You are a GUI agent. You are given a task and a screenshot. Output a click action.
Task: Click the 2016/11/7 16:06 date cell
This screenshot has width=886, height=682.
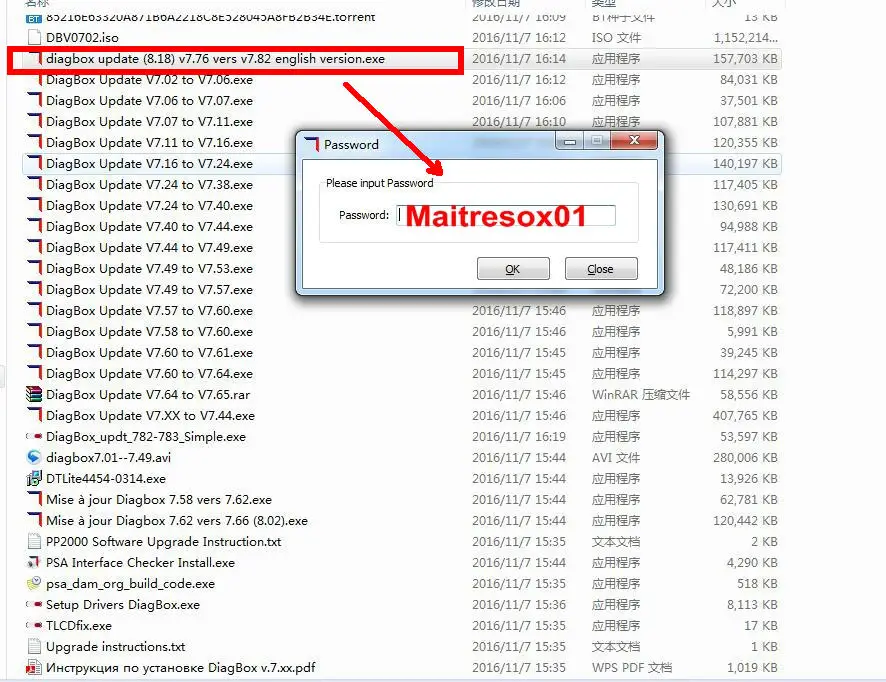tap(519, 101)
